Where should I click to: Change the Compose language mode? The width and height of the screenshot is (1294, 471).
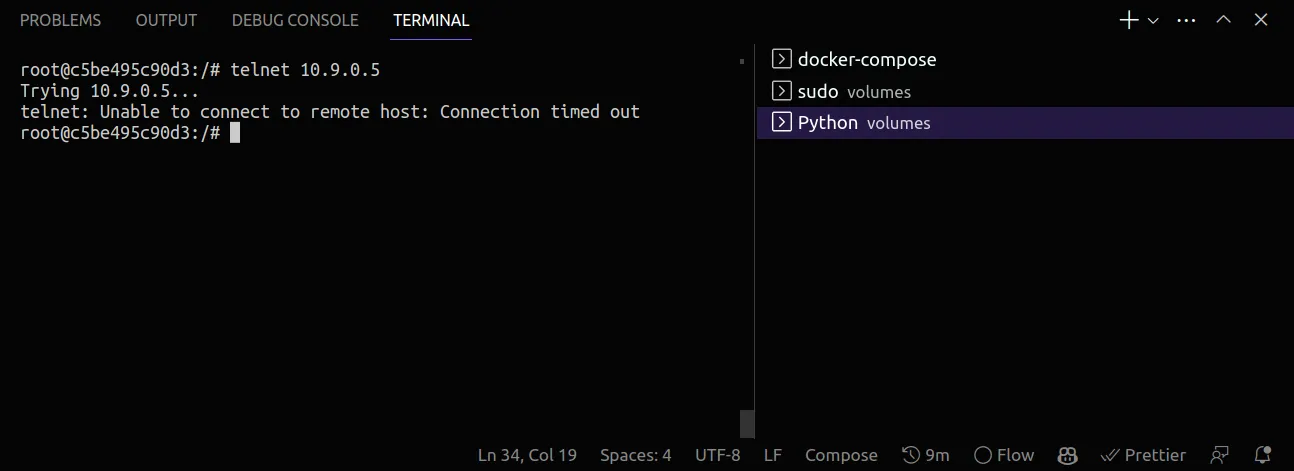pyautogui.click(x=841, y=455)
